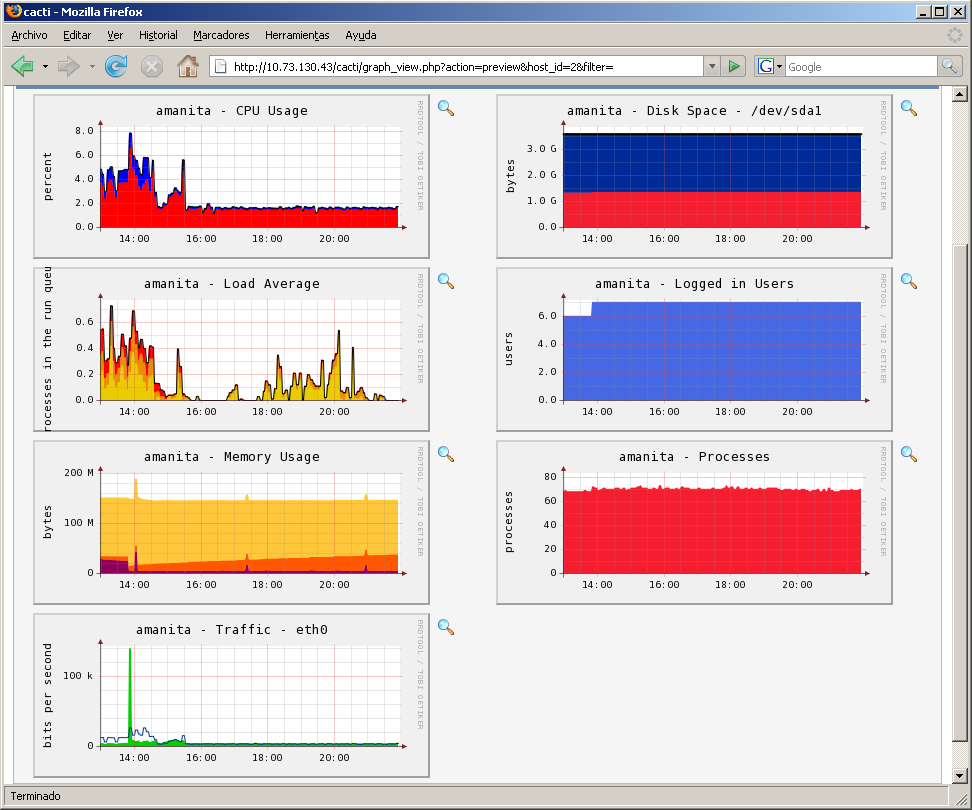Zoom the Memory Usage graph with magnifier
972x810 pixels.
click(446, 454)
